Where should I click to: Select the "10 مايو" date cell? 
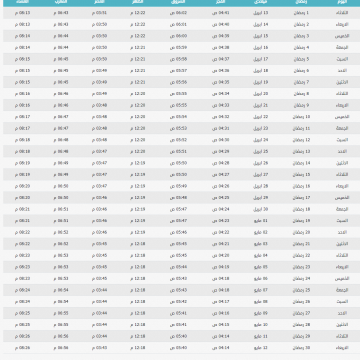pos(261,325)
